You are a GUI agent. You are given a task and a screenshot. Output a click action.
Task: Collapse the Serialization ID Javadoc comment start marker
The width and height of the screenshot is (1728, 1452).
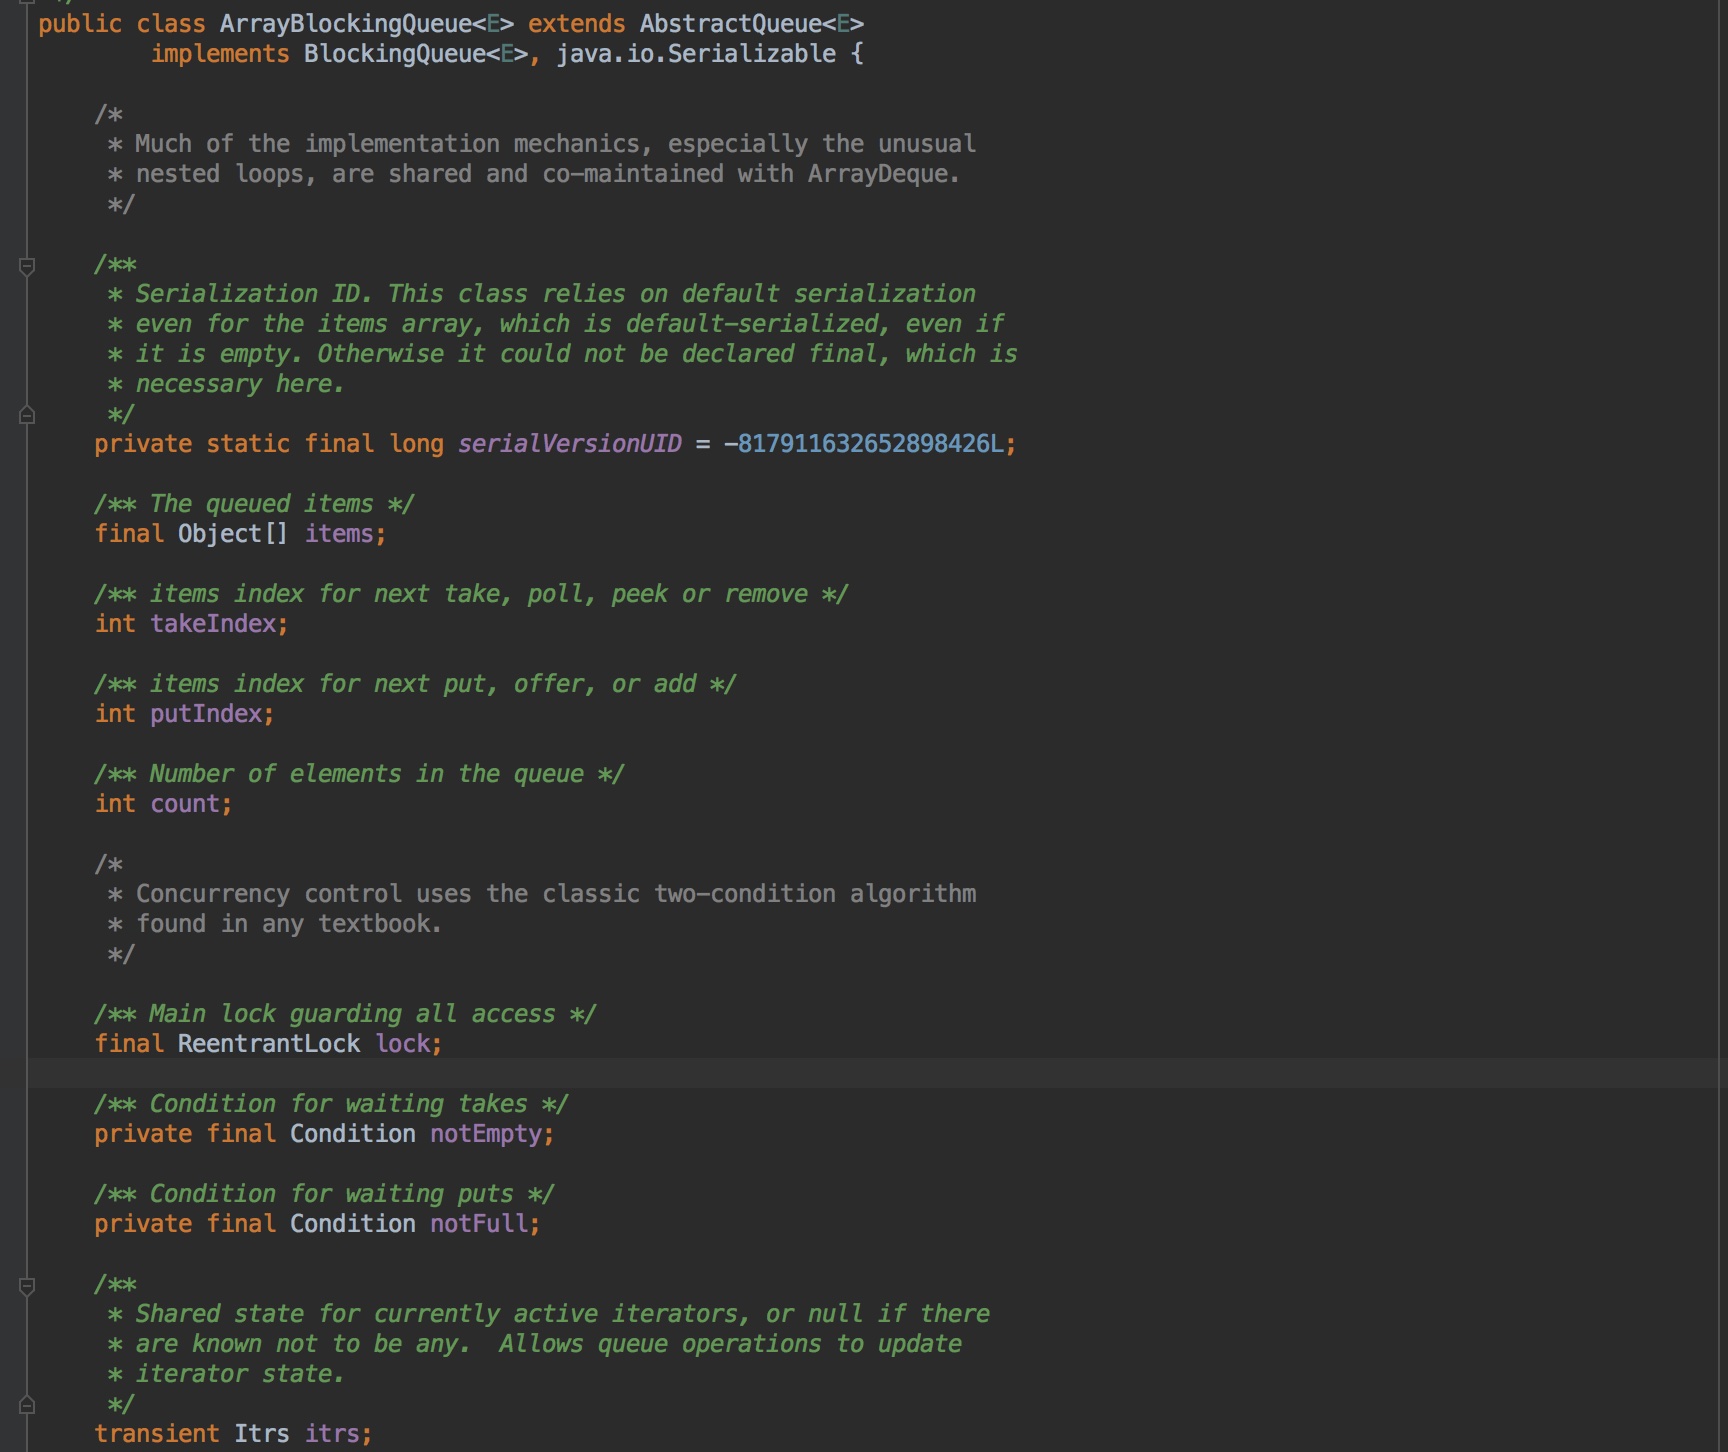27,266
